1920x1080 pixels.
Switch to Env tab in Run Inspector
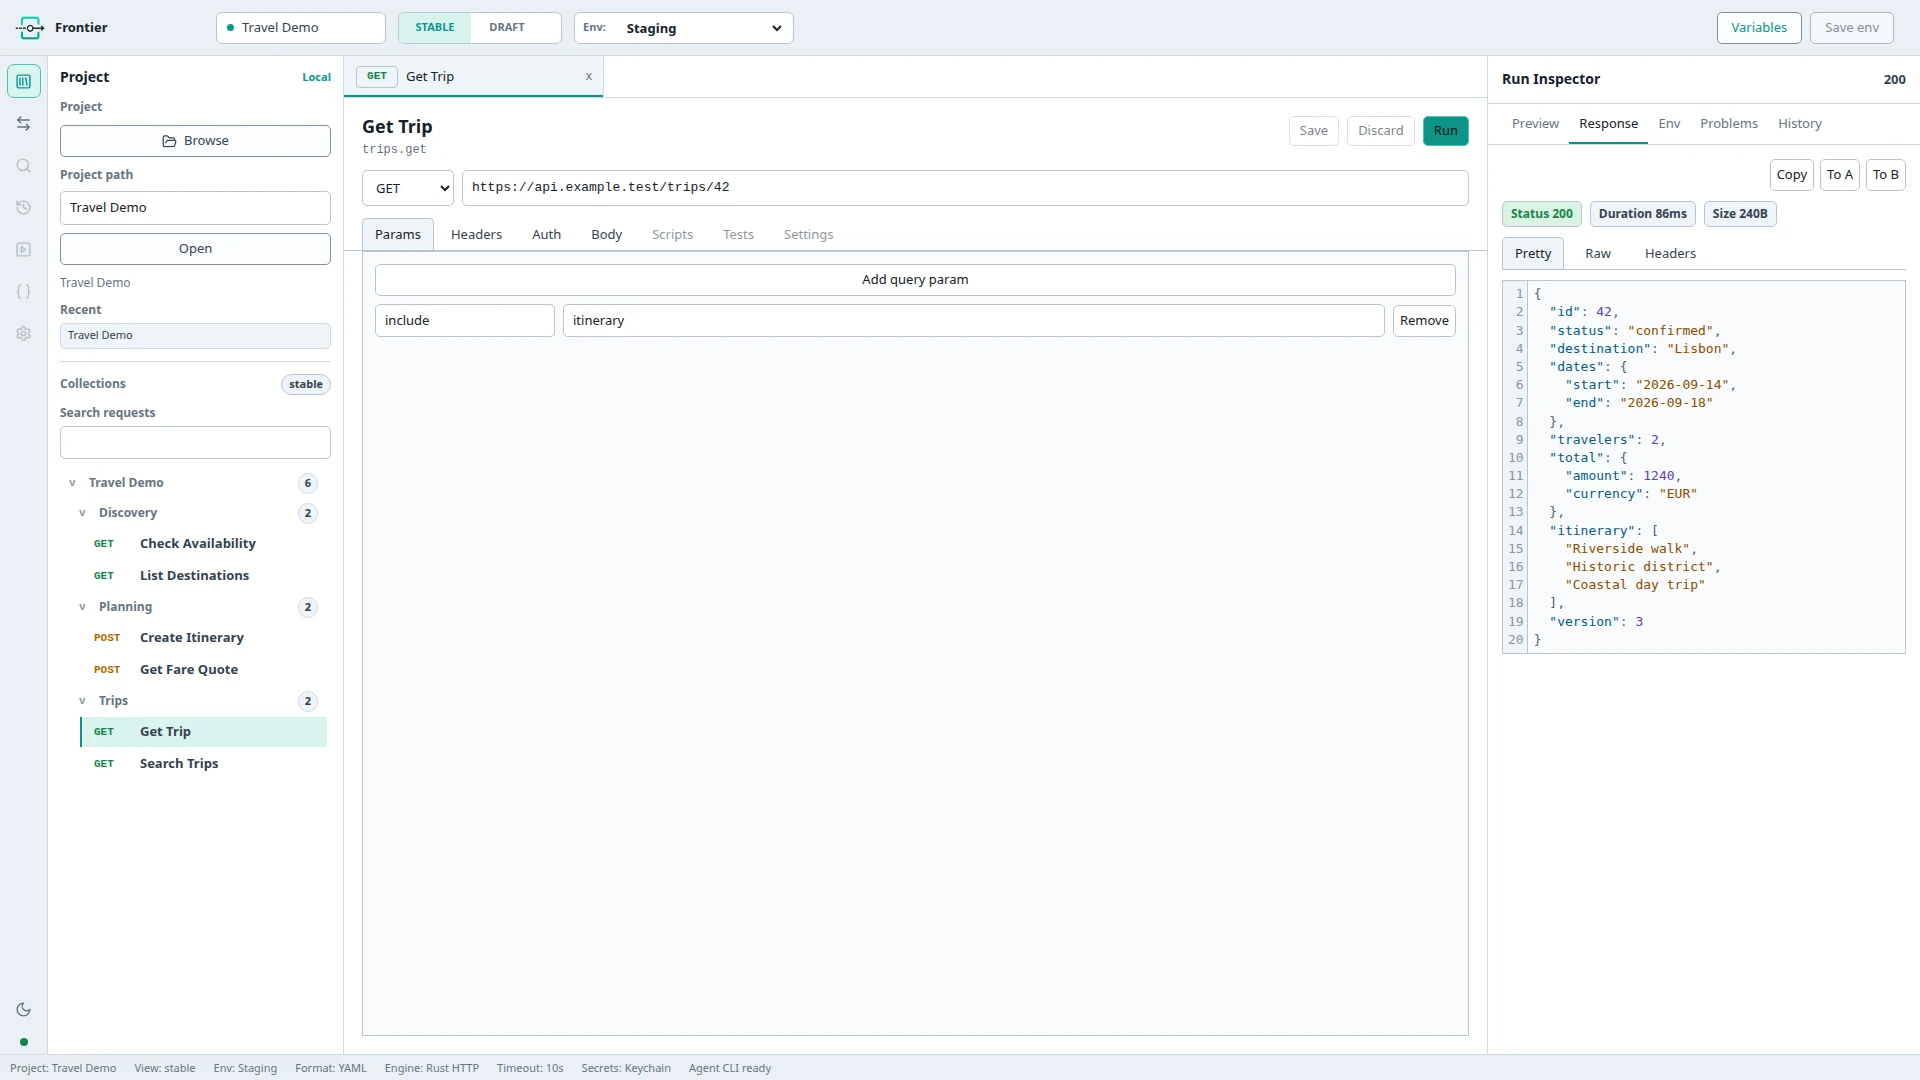(x=1669, y=123)
